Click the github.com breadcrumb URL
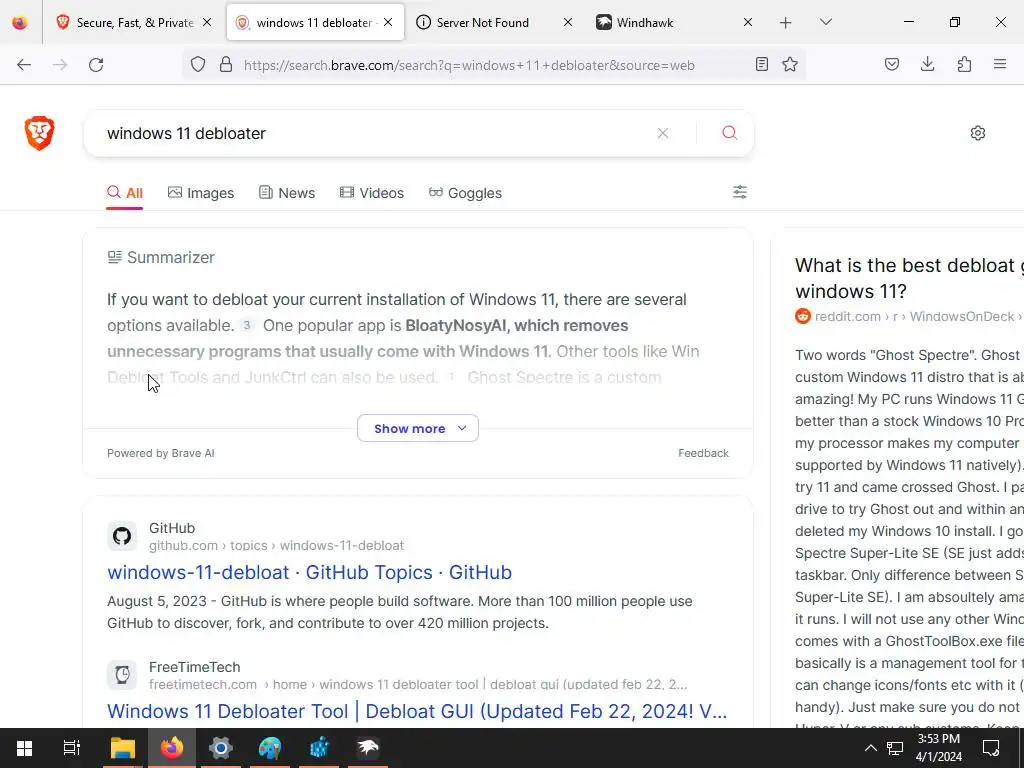This screenshot has height=768, width=1024. 276,545
